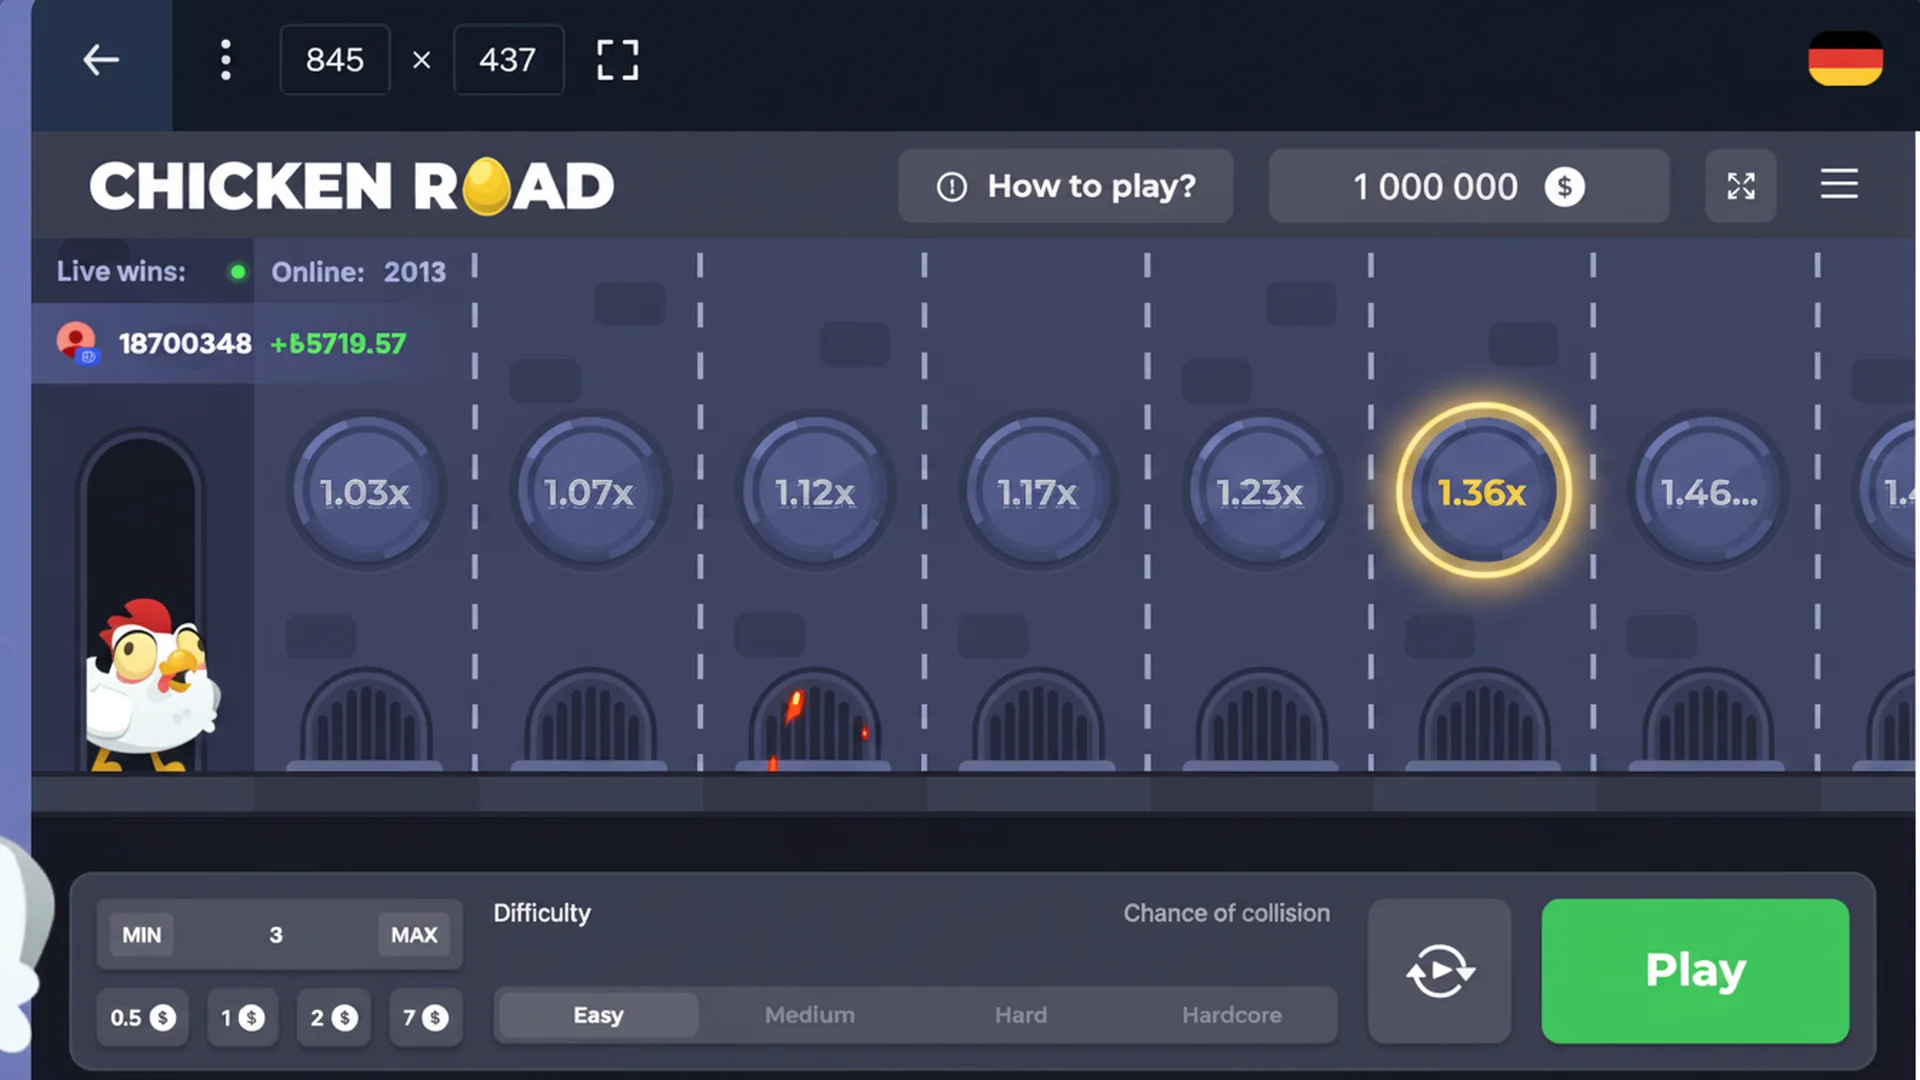Click the highlighted 1.36x multiplier
1920x1080 pixels.
pyautogui.click(x=1483, y=491)
